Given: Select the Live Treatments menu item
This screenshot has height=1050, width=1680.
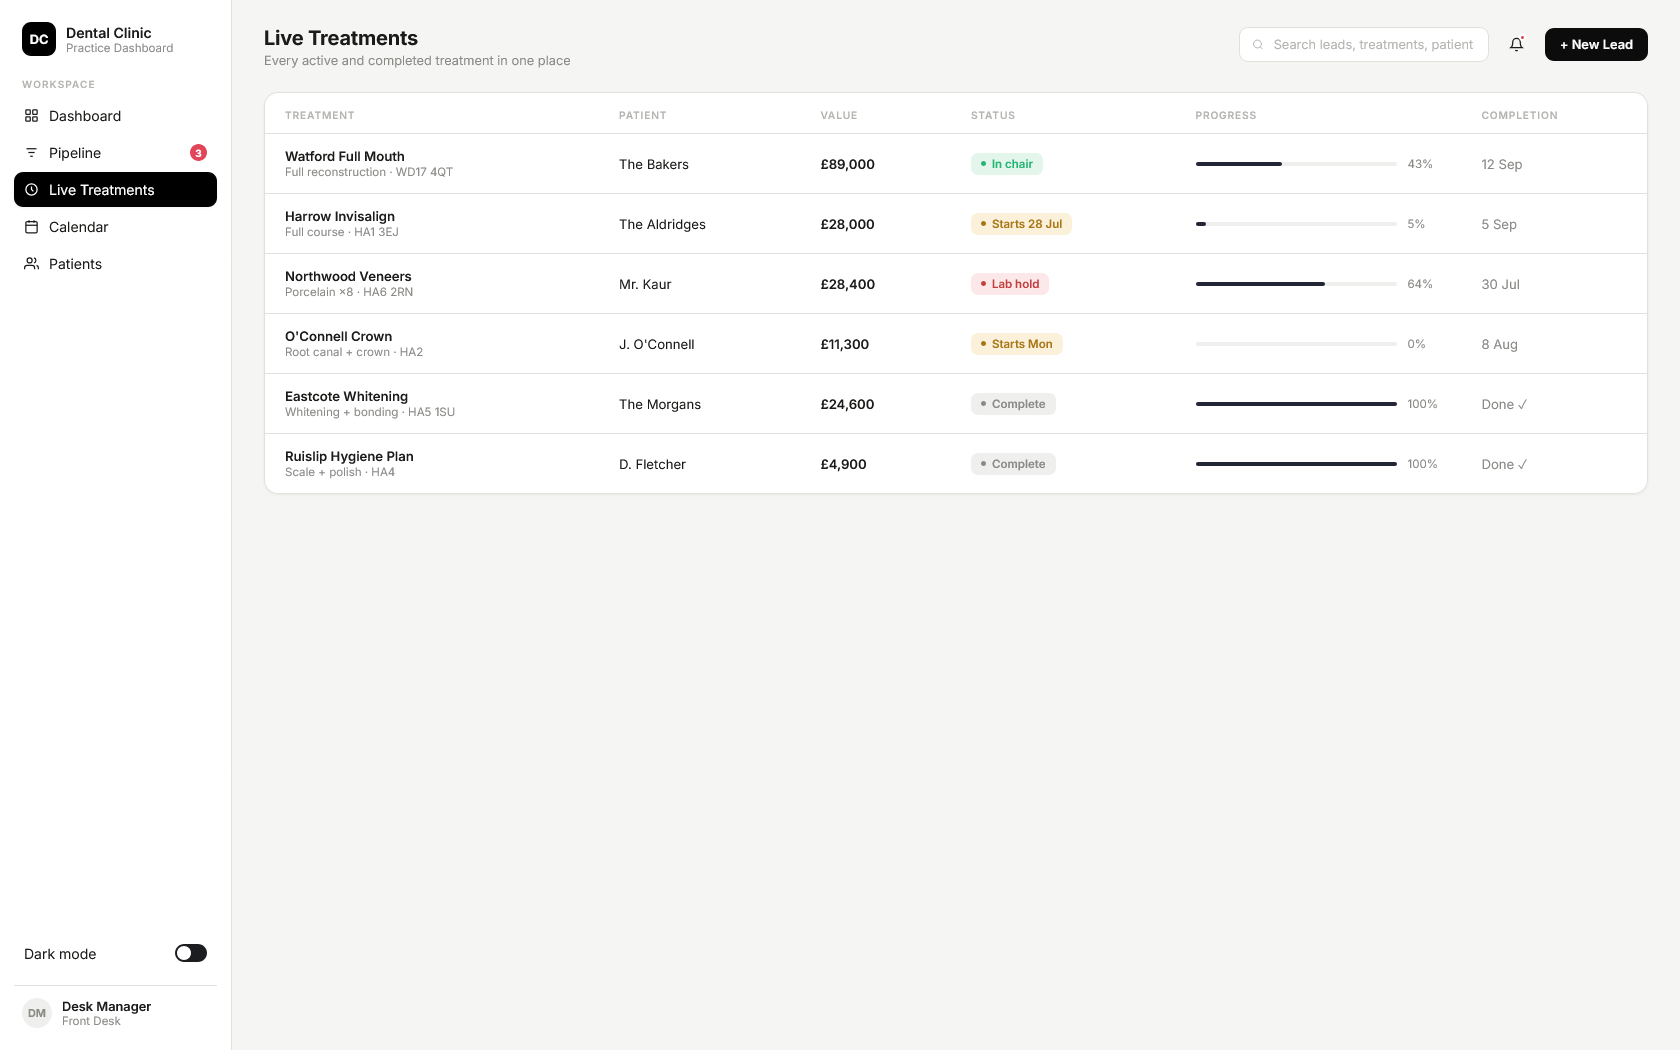Looking at the screenshot, I should tap(115, 190).
